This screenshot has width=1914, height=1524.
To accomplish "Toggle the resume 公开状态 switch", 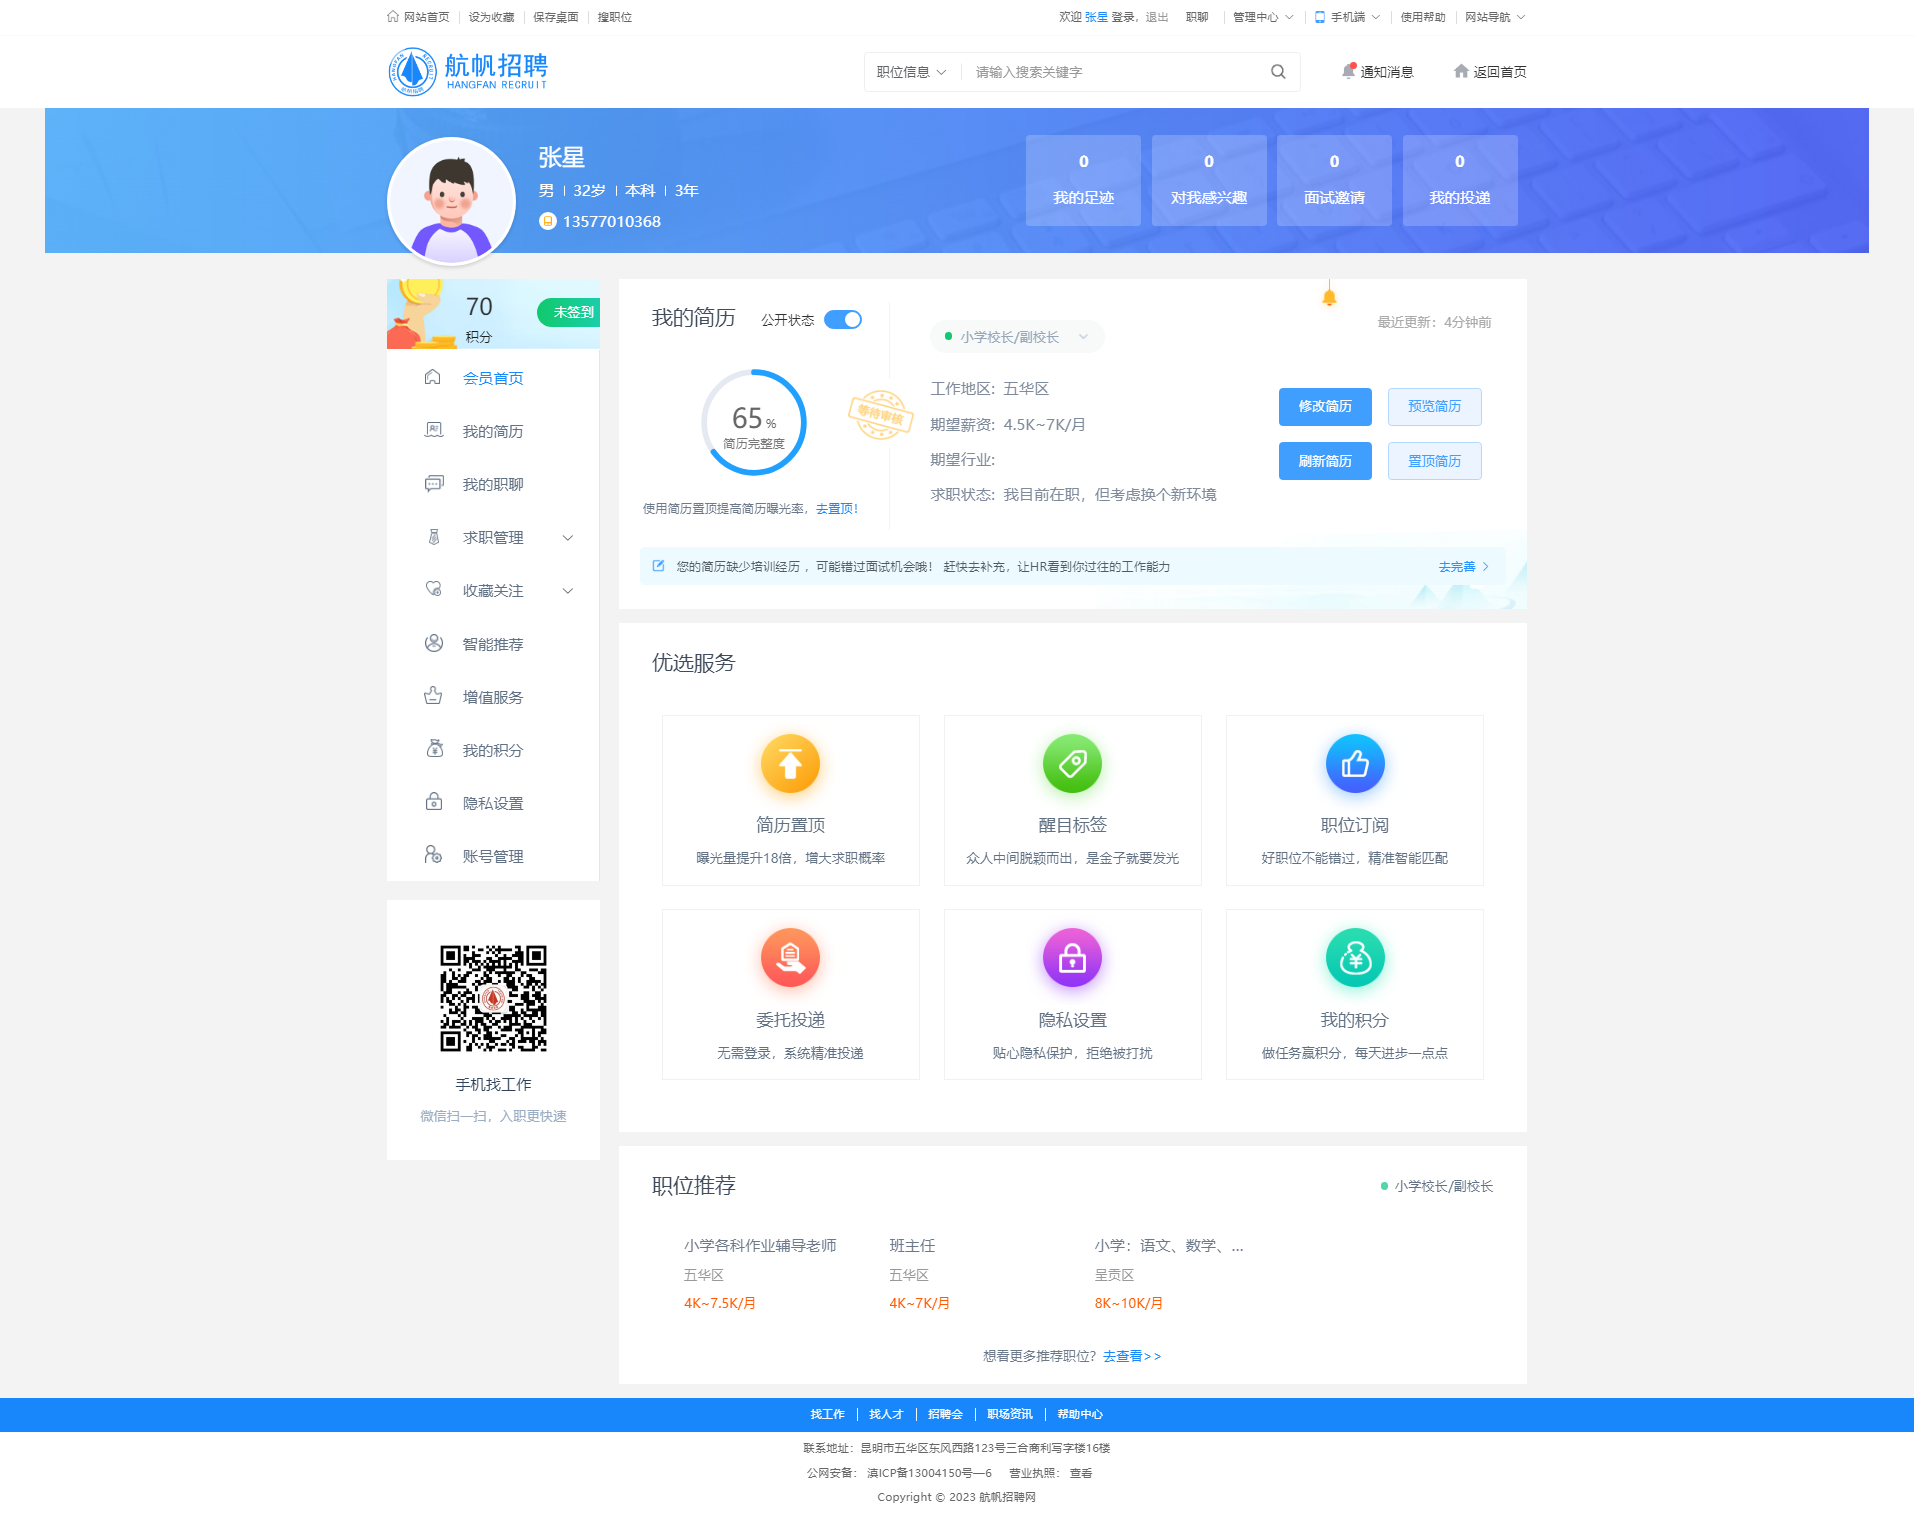I will (843, 320).
